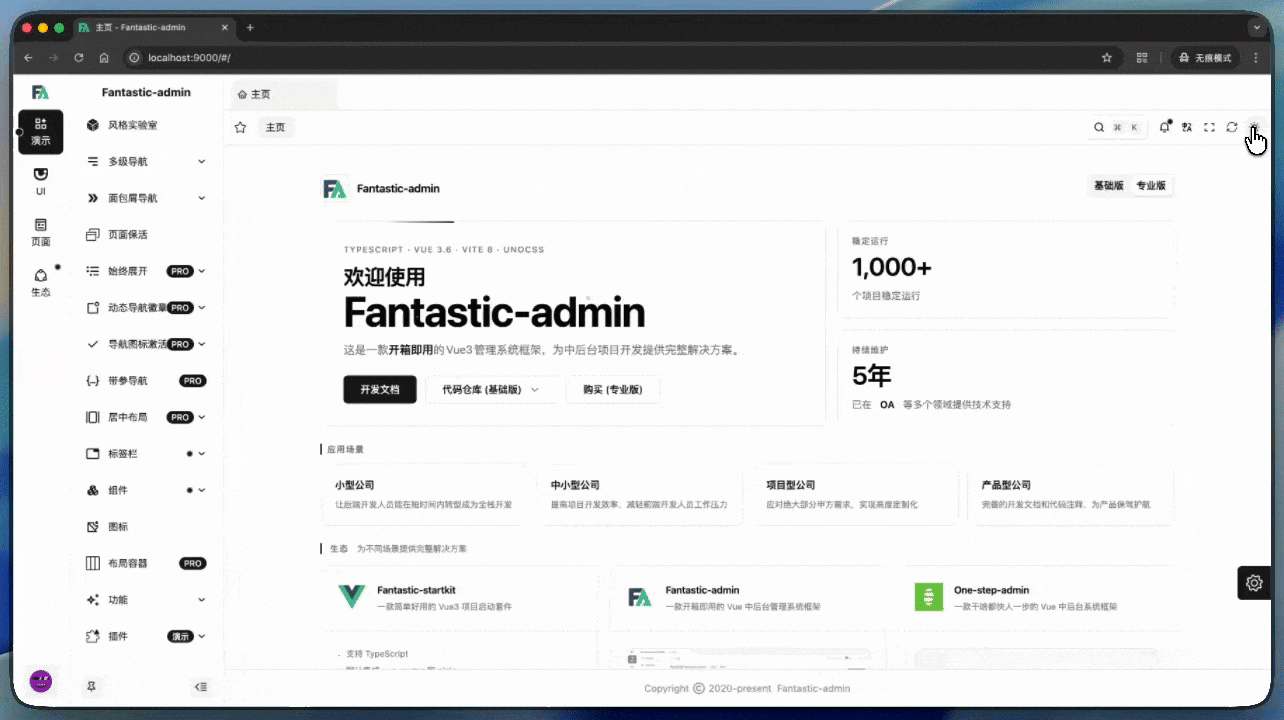Toggle the sidebar pin icon
The height and width of the screenshot is (720, 1284).
[x=92, y=687]
